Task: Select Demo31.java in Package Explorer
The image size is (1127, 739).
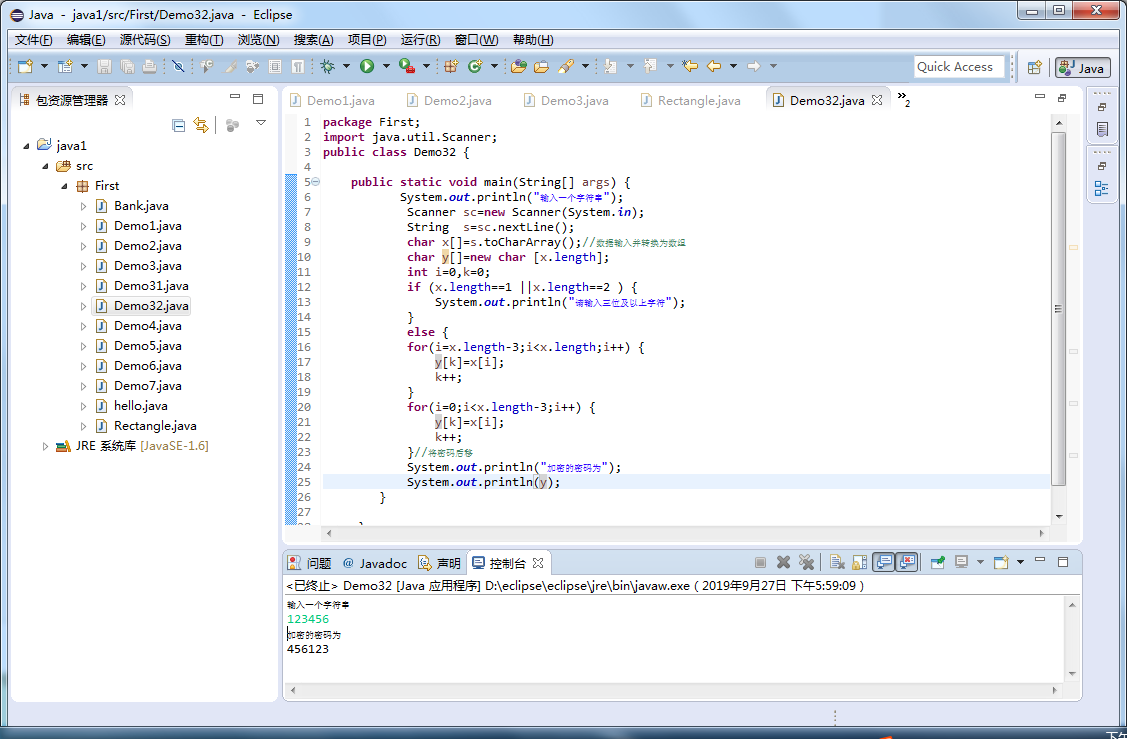Action: (x=151, y=286)
